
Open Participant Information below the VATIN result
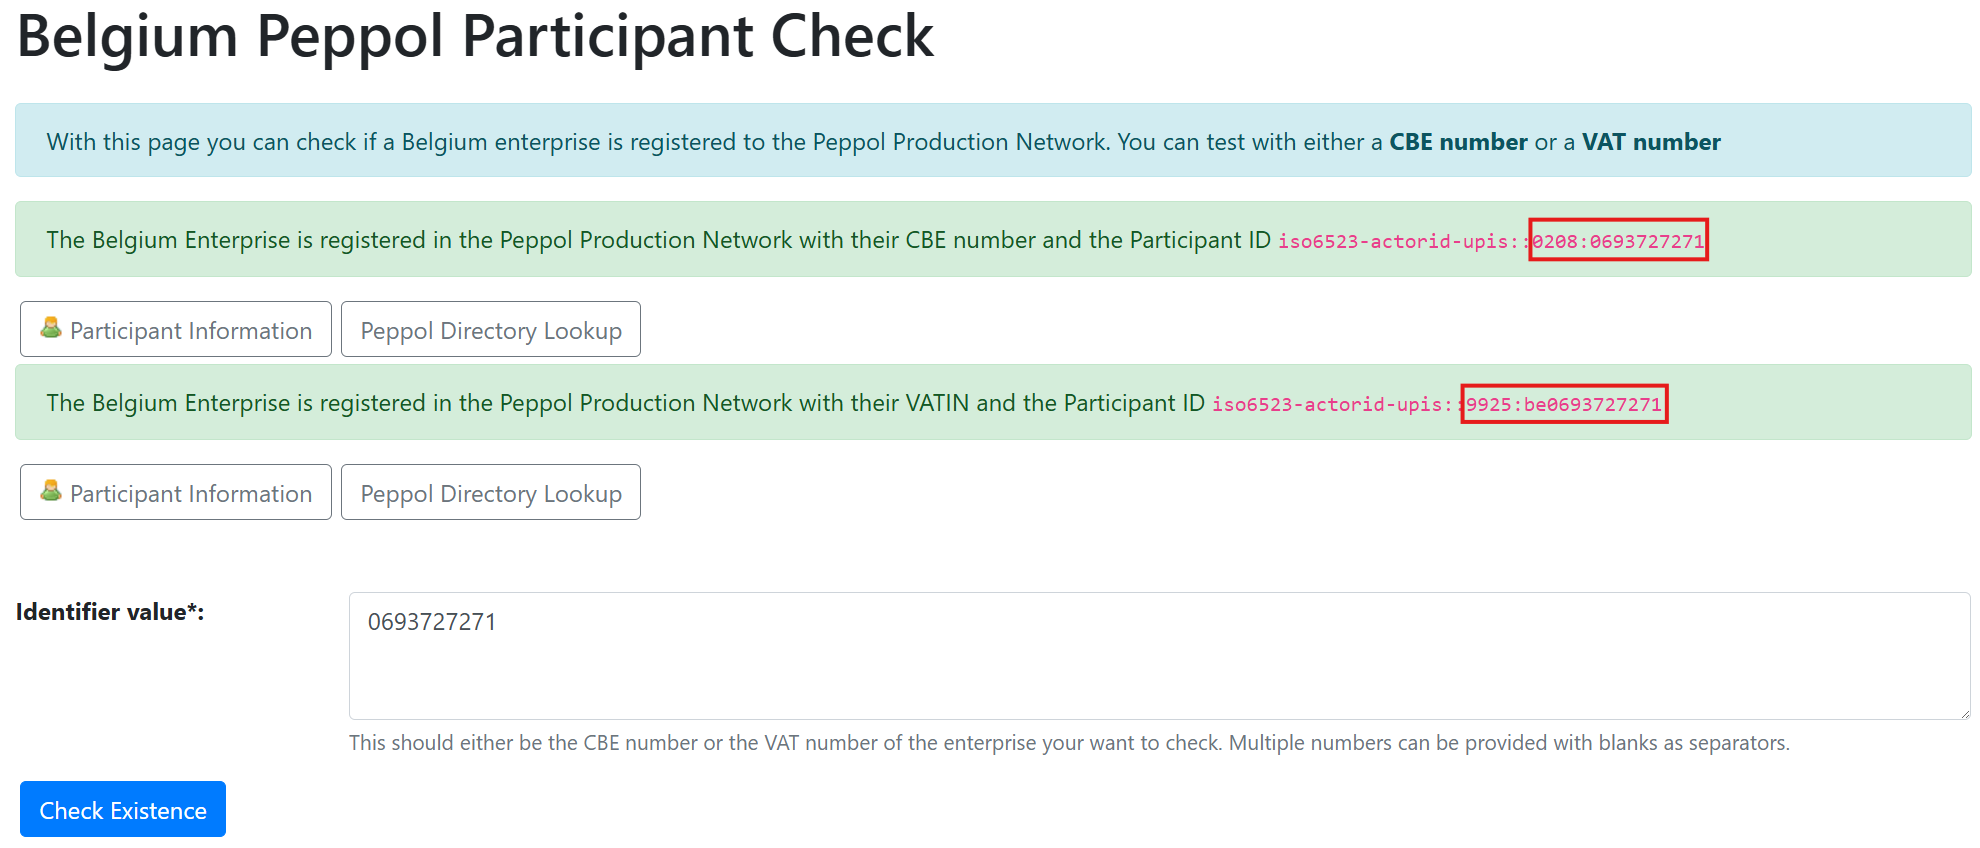[x=176, y=493]
